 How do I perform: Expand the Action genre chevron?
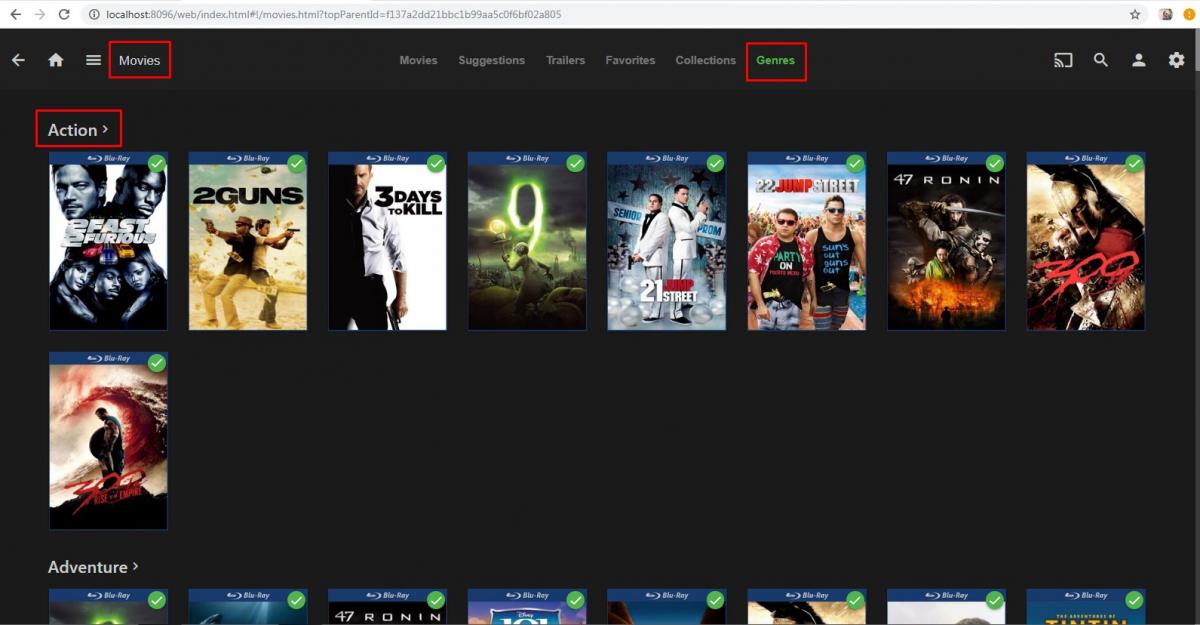tap(105, 129)
